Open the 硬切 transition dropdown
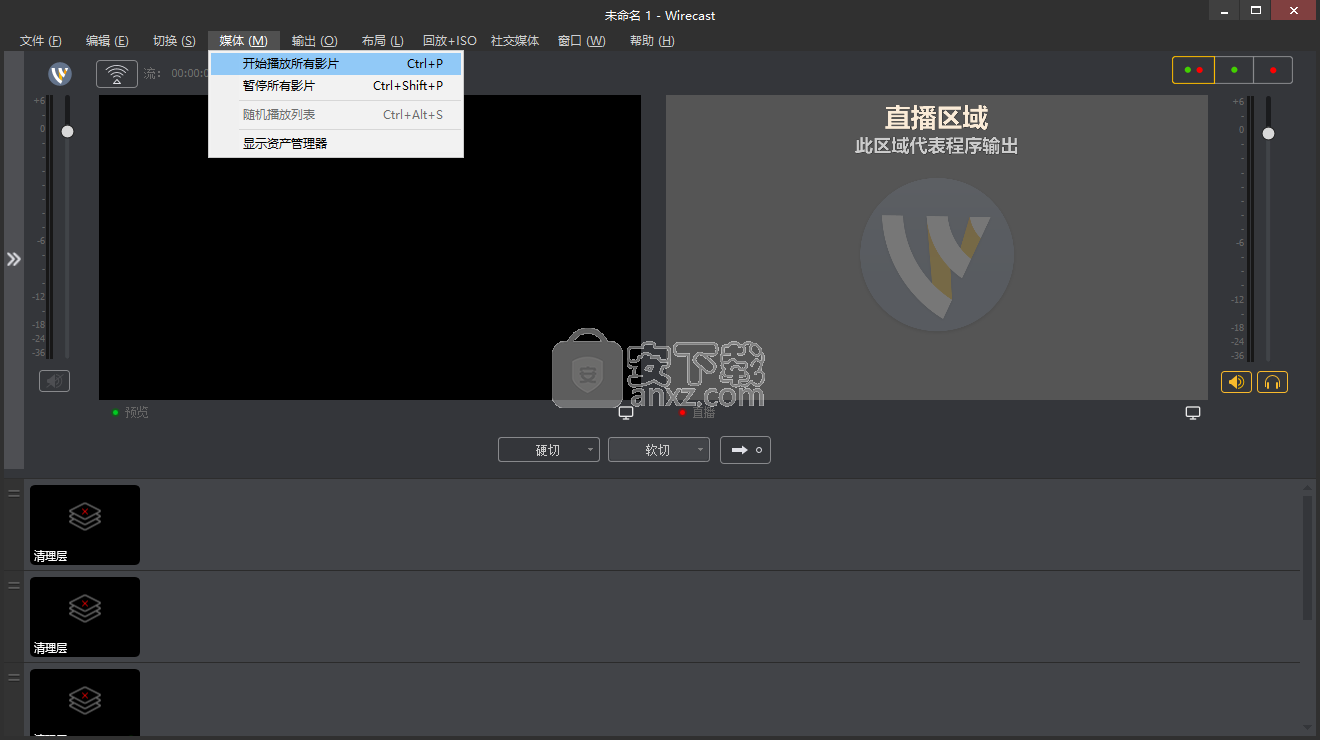The image size is (1320, 740). 549,450
